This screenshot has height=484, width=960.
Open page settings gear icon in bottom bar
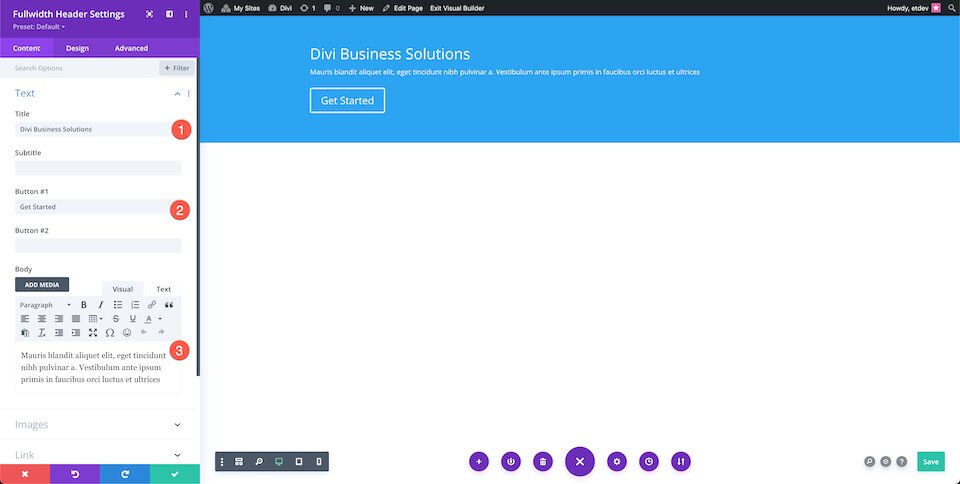(617, 461)
